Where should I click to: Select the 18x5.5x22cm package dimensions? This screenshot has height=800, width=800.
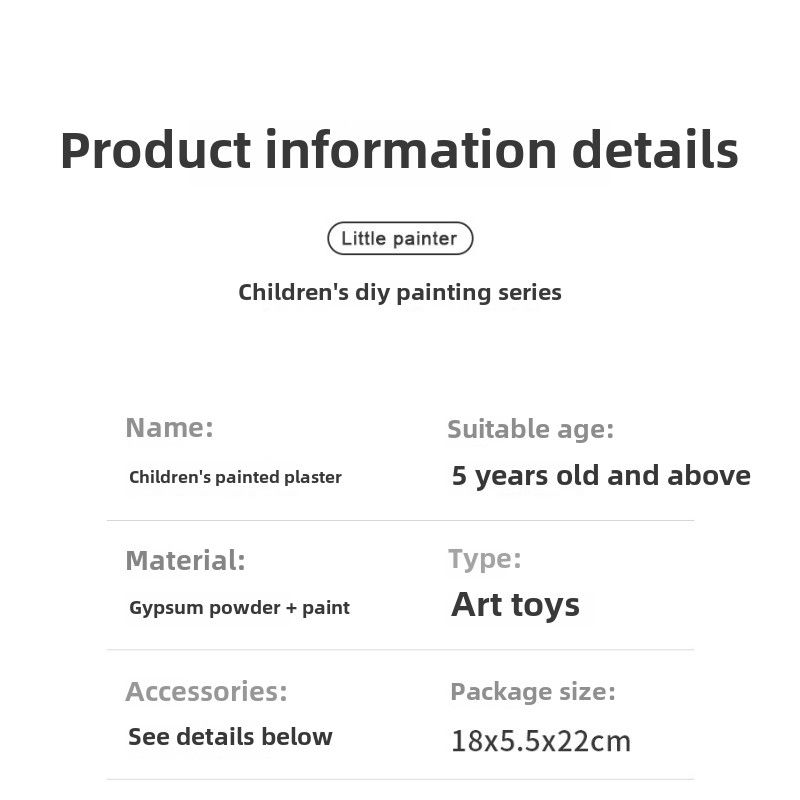pos(541,741)
